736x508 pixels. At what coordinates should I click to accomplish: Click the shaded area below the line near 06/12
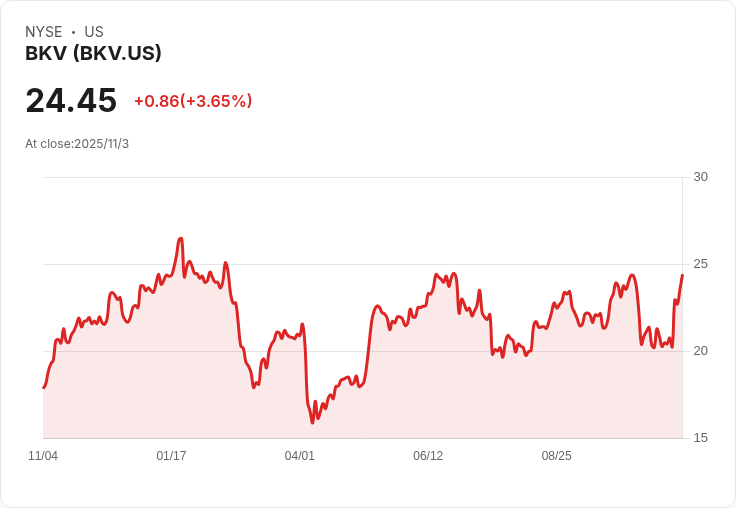pyautogui.click(x=428, y=380)
